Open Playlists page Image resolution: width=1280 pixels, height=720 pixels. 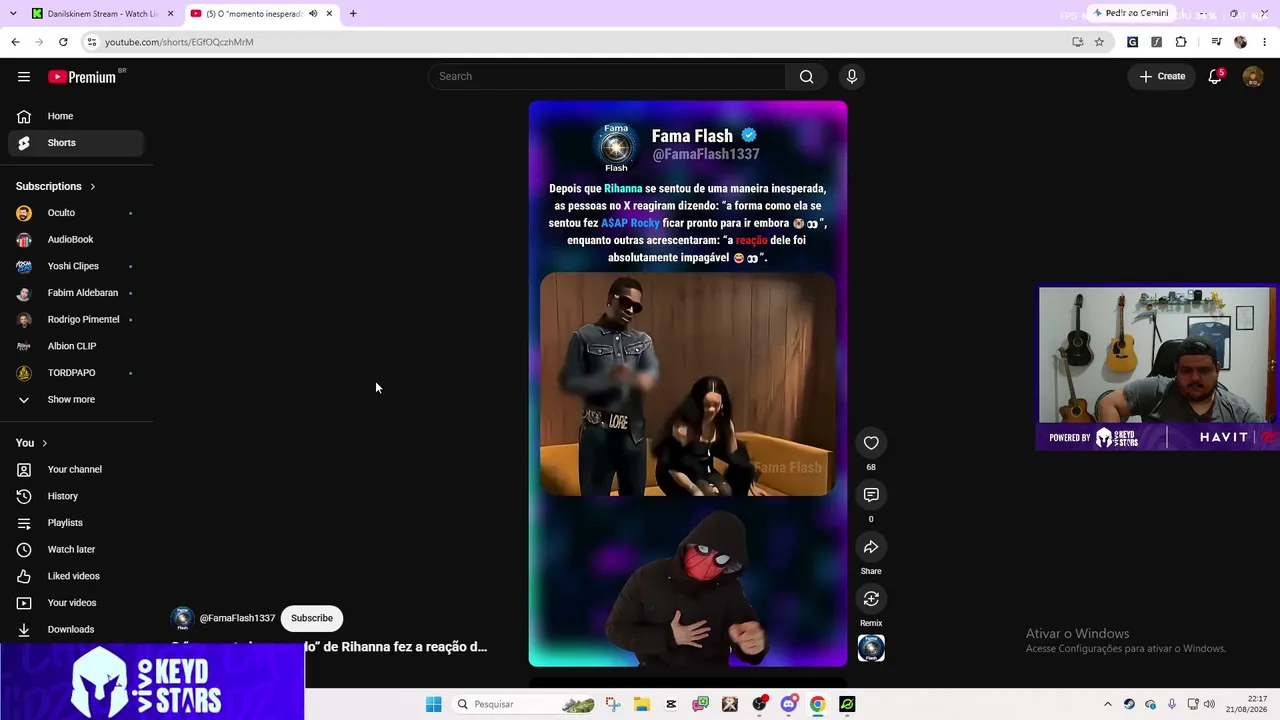76,523
